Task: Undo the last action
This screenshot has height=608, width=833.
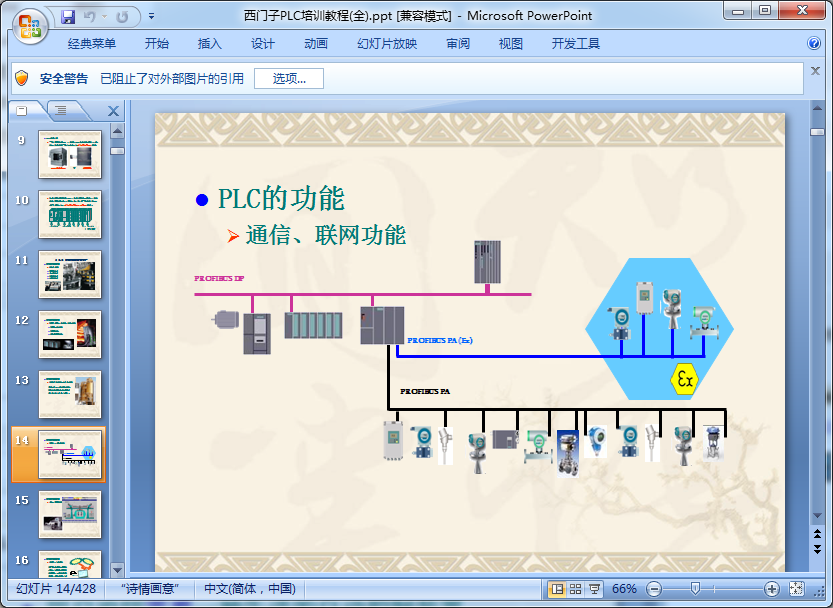Action: pos(90,17)
